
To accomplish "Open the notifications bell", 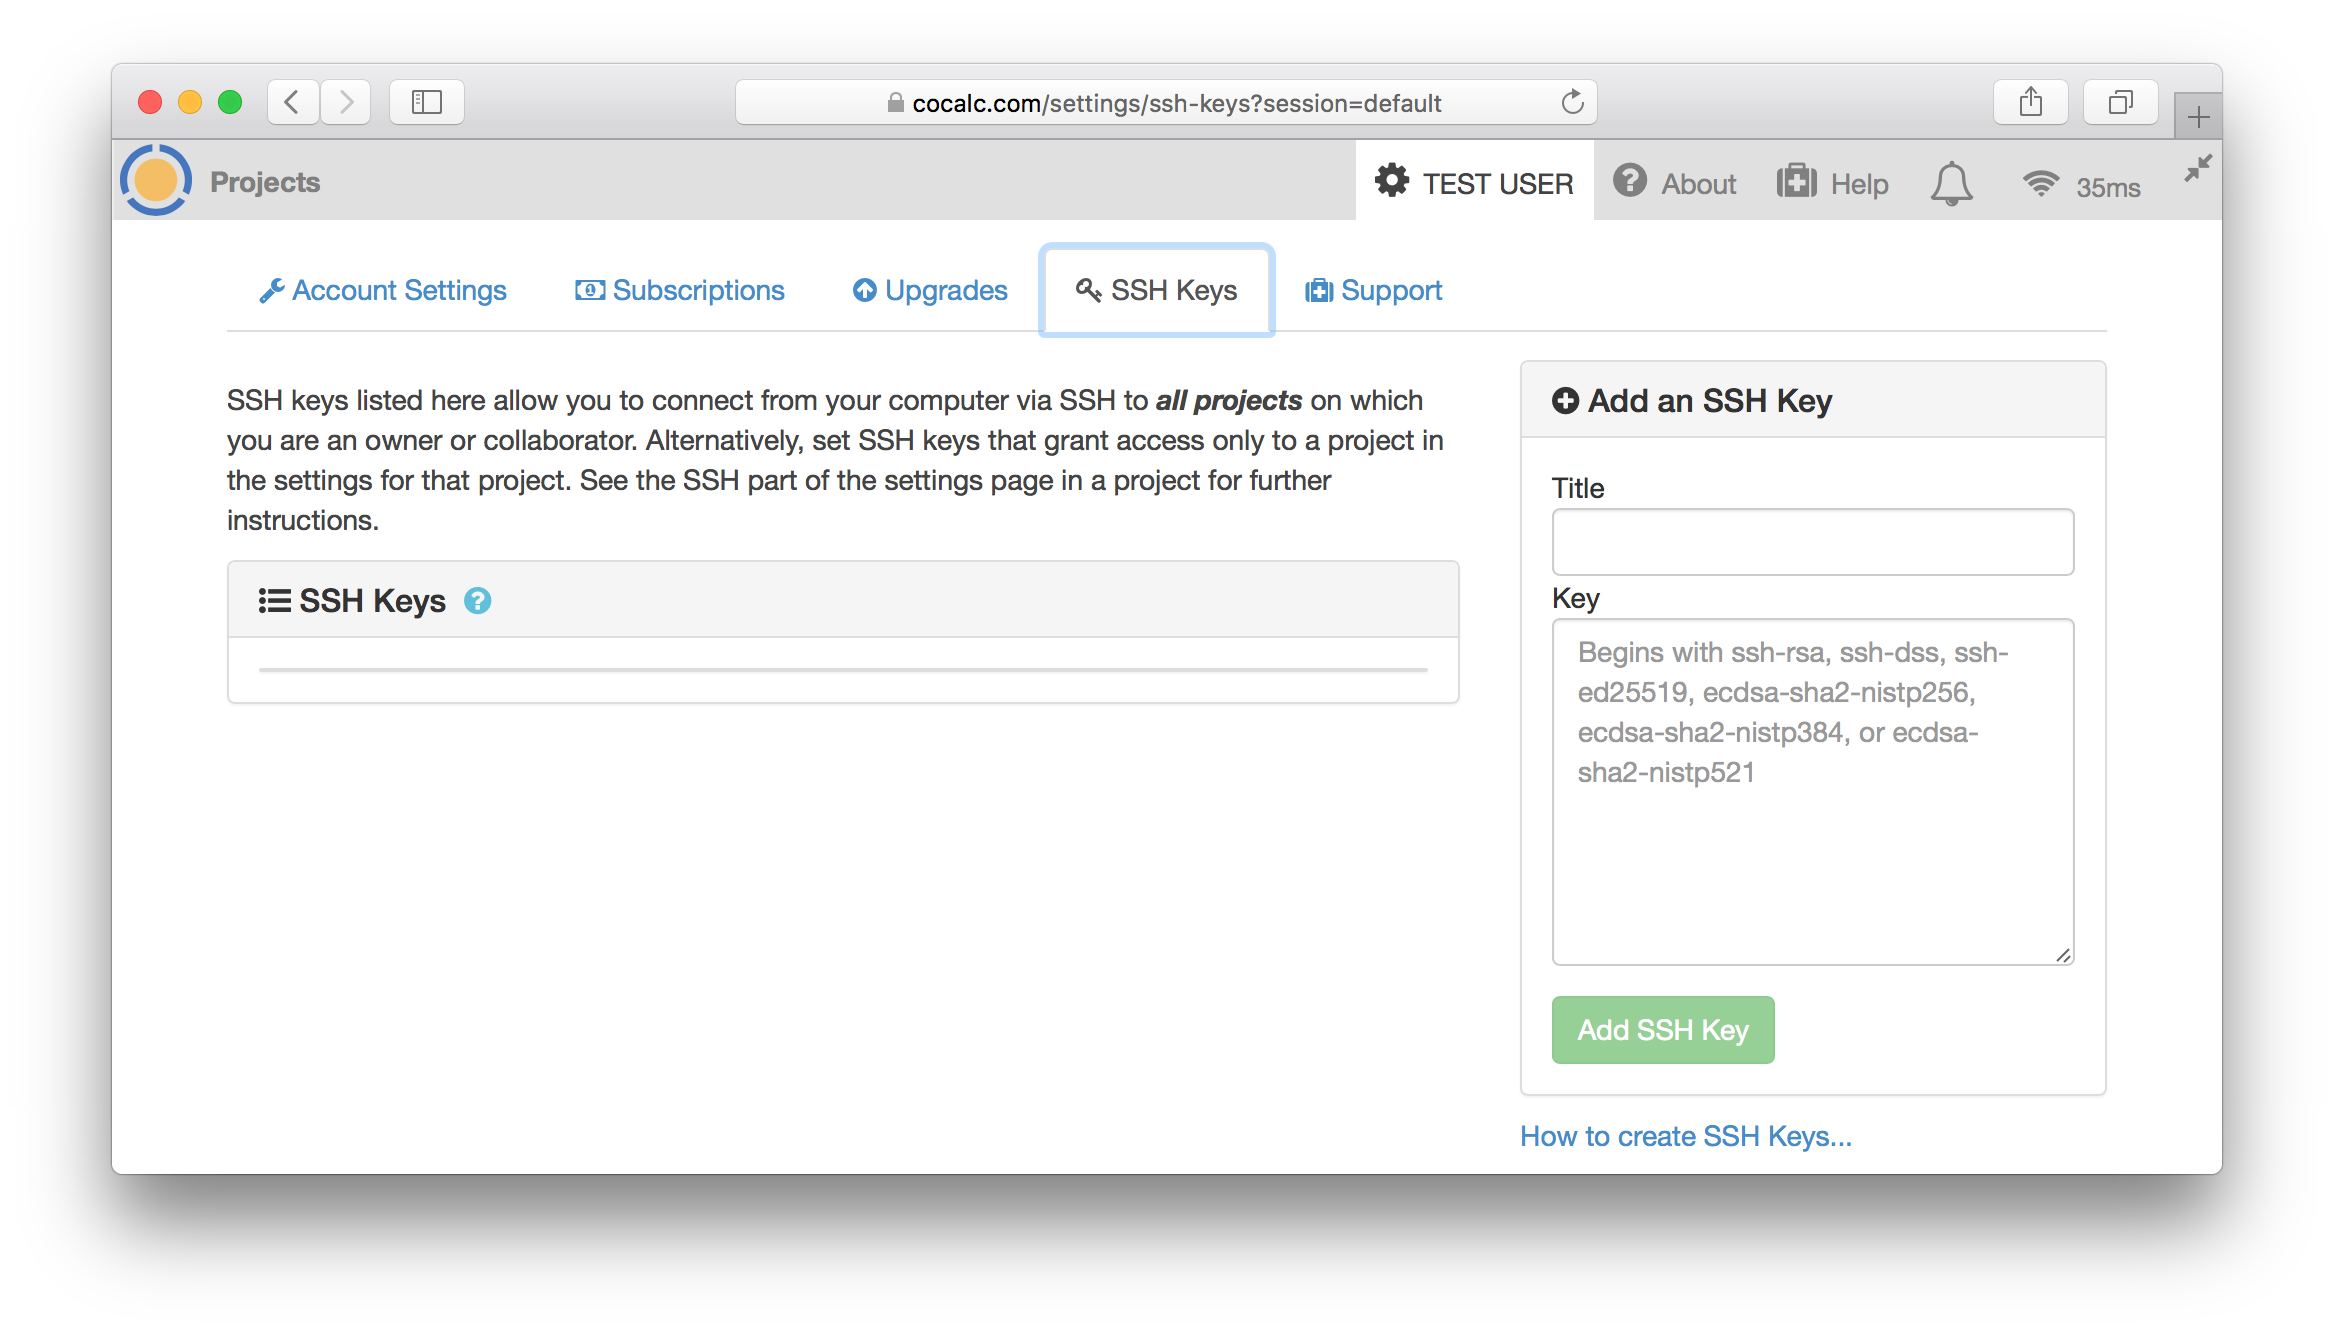I will click(1950, 184).
